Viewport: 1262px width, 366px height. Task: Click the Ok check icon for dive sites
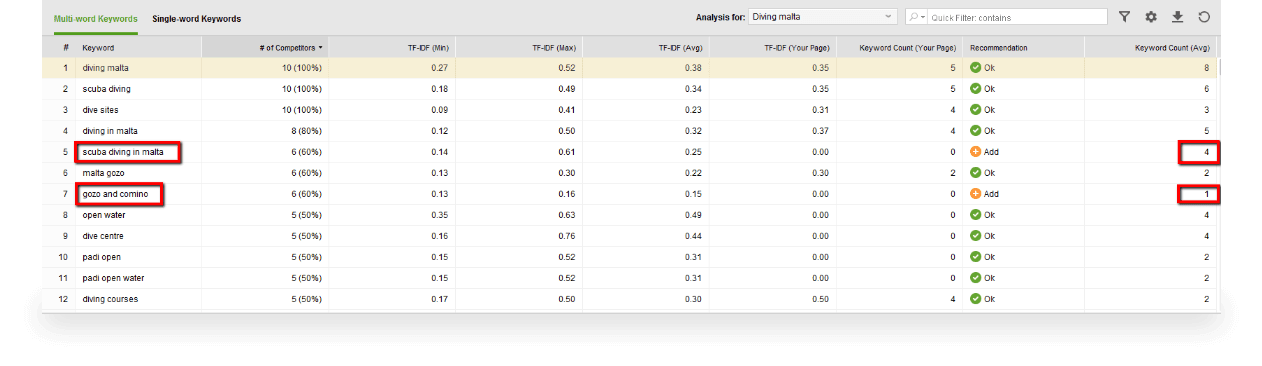[975, 110]
